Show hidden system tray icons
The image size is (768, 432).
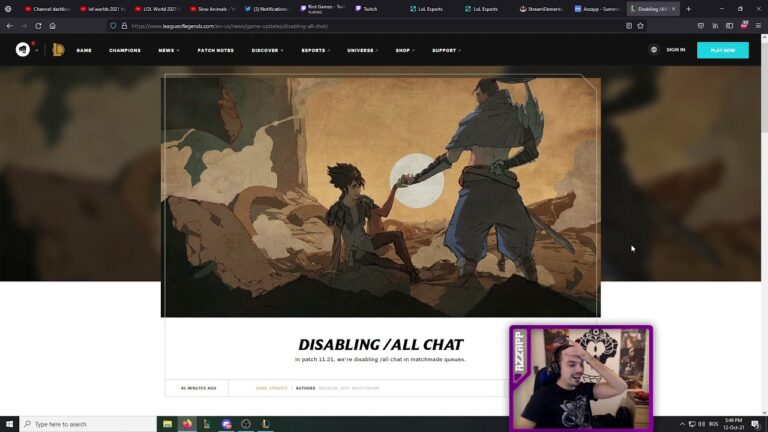click(x=682, y=424)
